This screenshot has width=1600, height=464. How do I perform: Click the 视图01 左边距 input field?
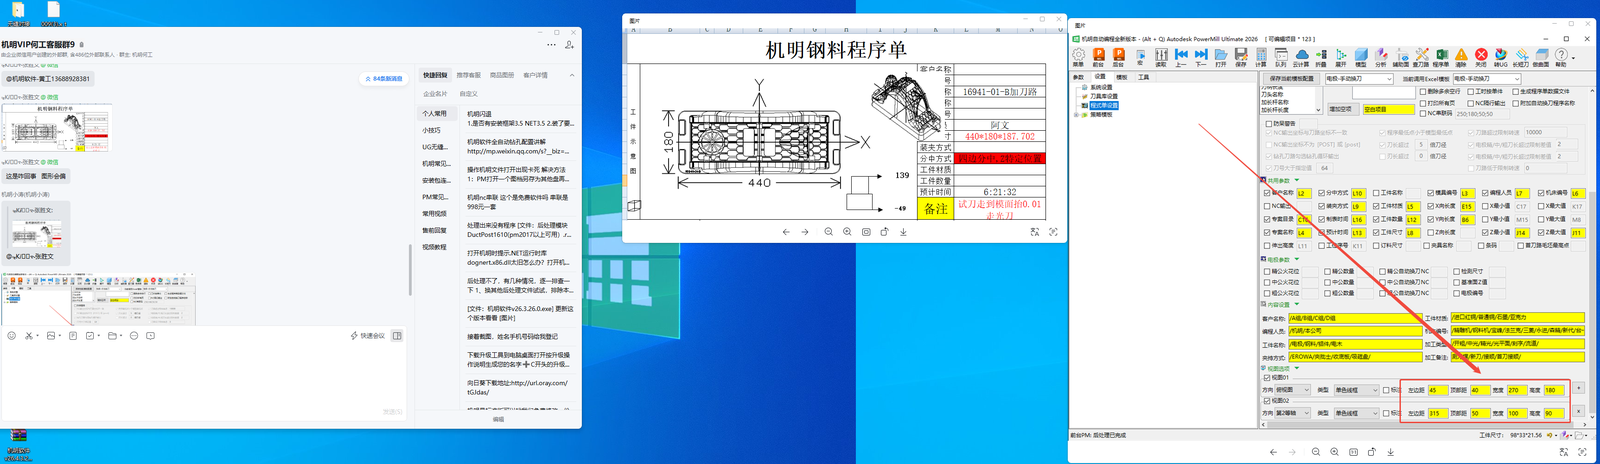click(1438, 390)
